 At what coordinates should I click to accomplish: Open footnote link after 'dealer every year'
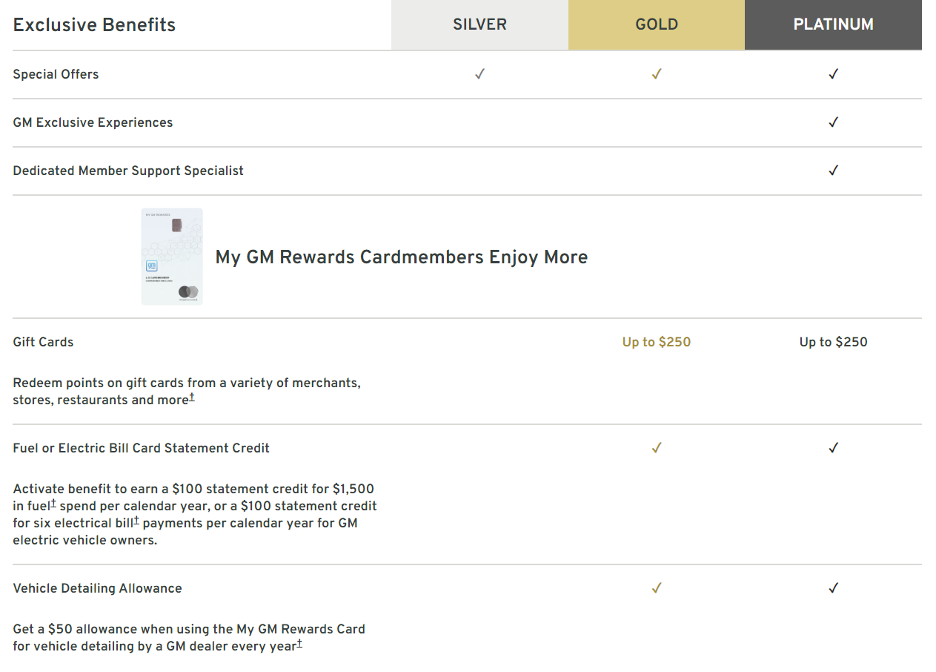(x=299, y=643)
